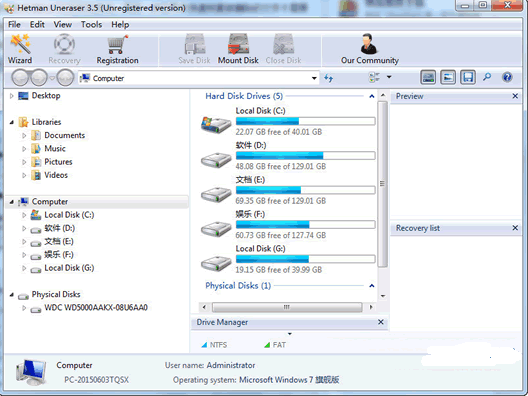This screenshot has height=396, width=528.
Task: Collapse the Computer tree node
Action: point(12,202)
